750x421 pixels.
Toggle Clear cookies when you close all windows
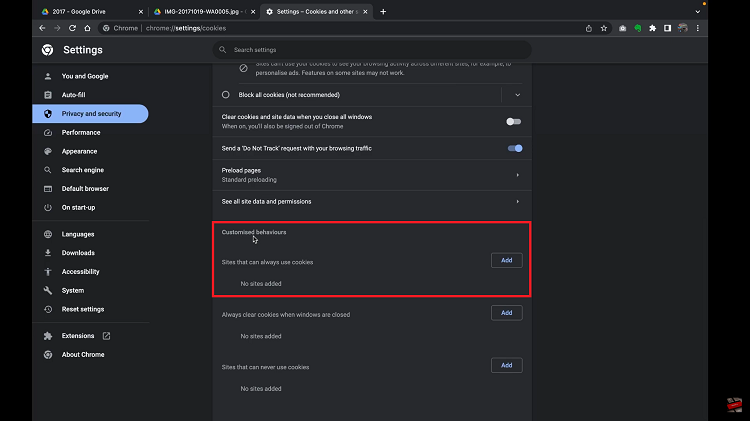coord(514,122)
